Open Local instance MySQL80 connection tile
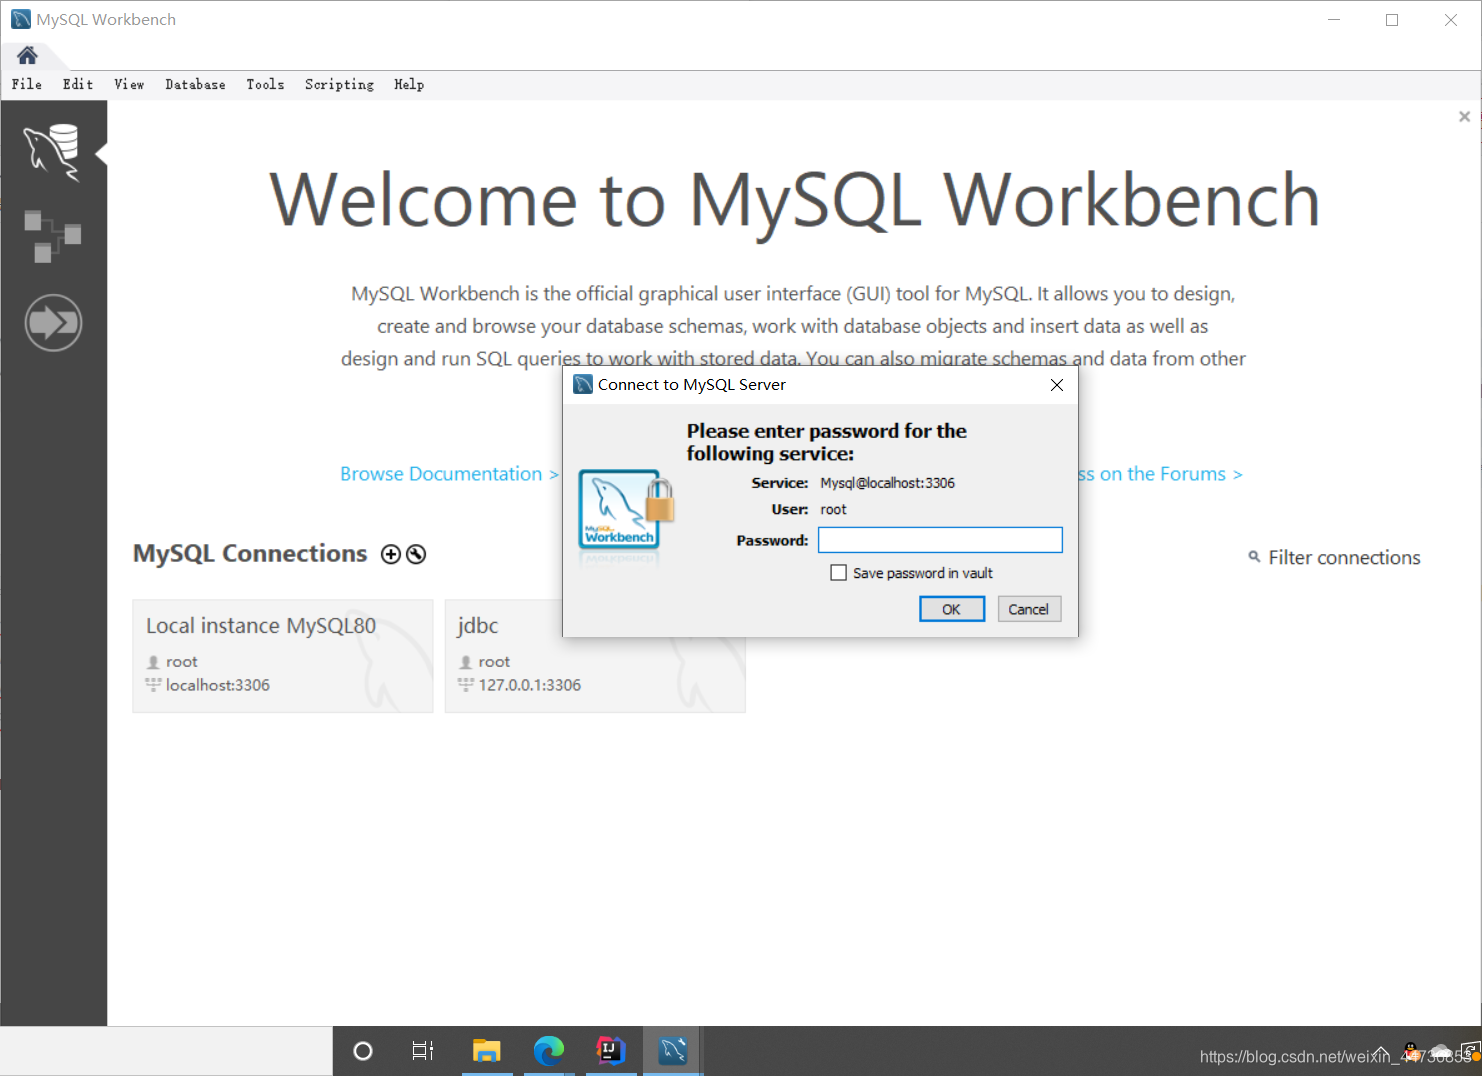Screen dimensions: 1482x1076 283,656
